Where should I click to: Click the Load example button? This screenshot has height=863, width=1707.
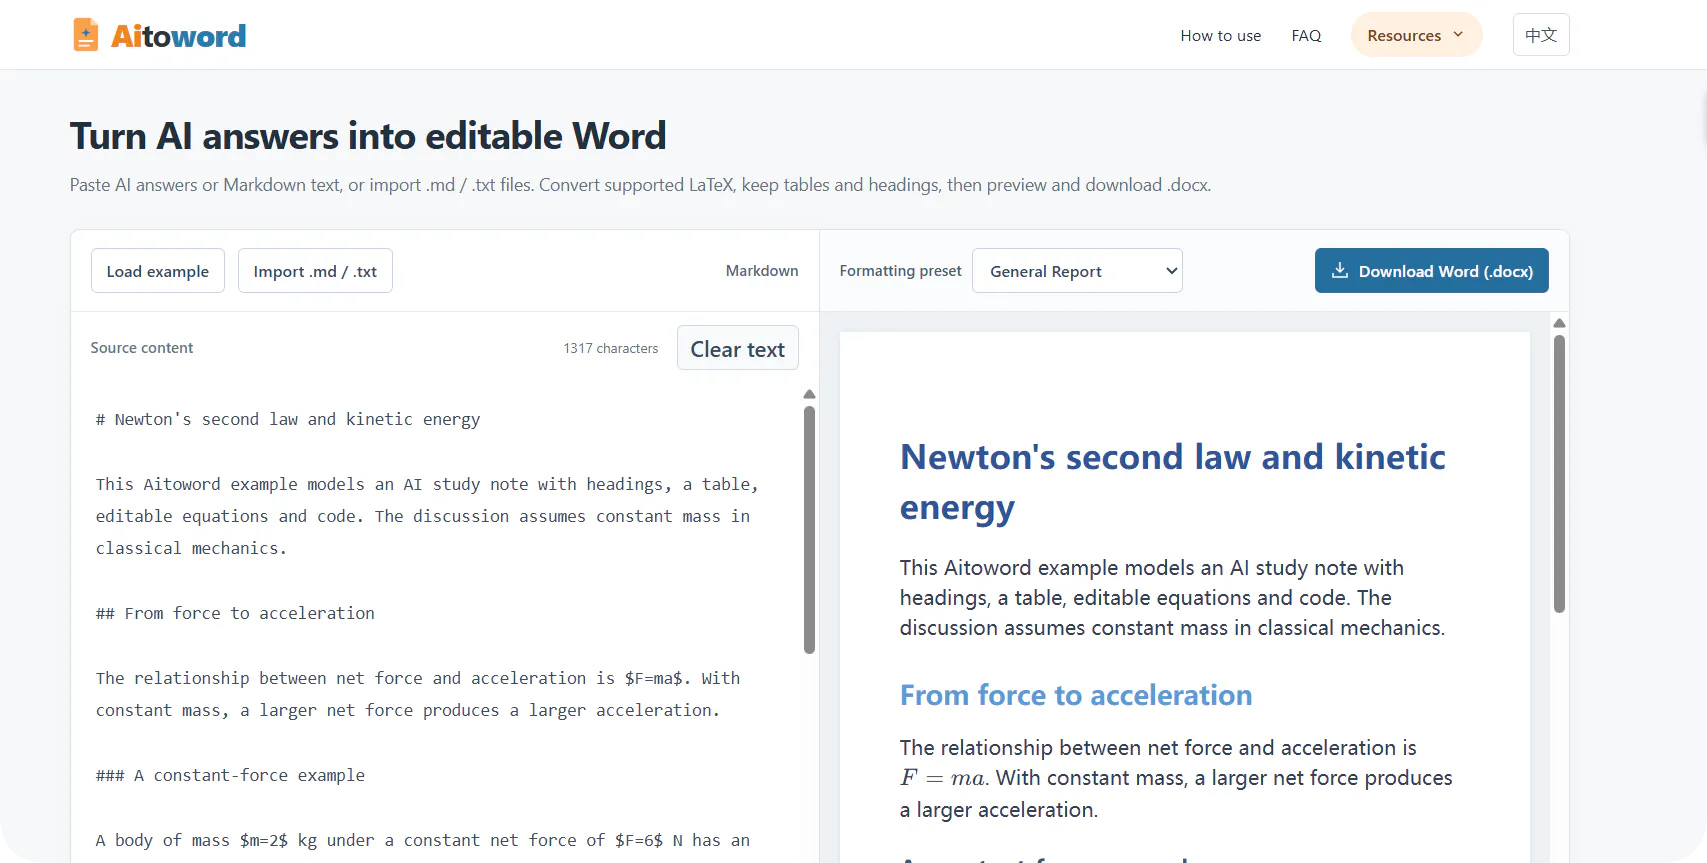coord(158,271)
